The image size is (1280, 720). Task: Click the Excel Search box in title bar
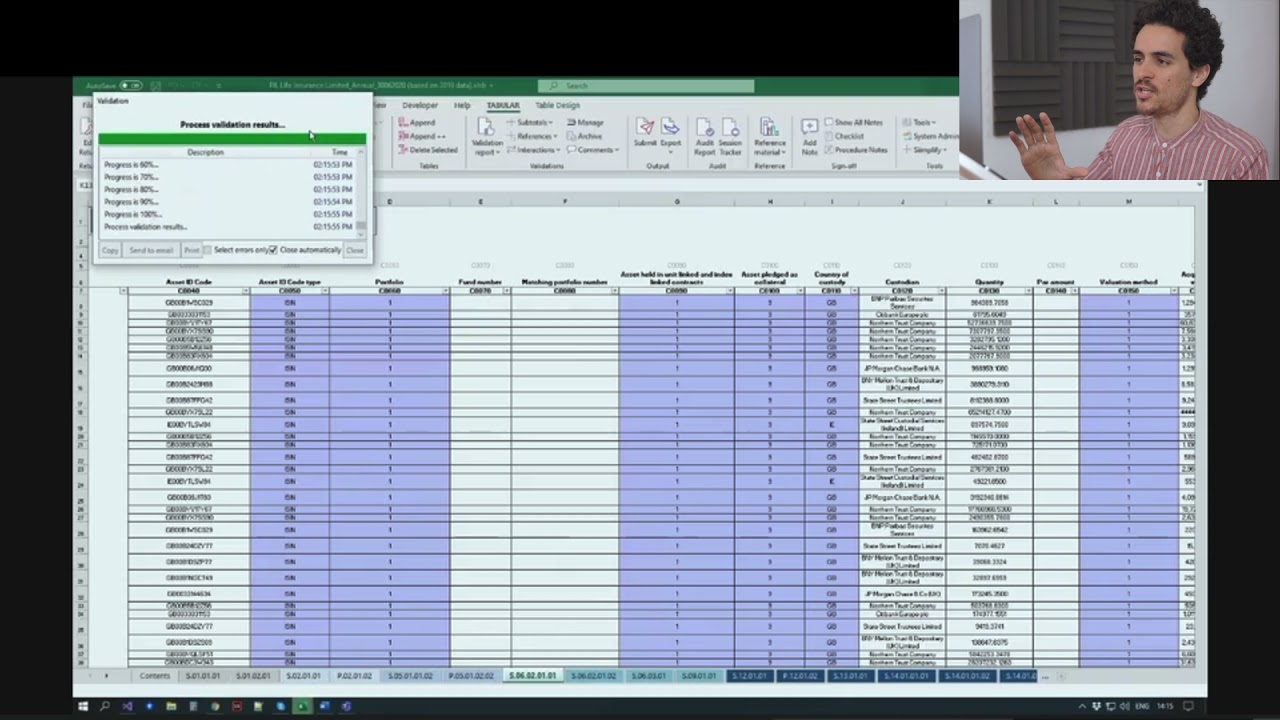point(646,86)
